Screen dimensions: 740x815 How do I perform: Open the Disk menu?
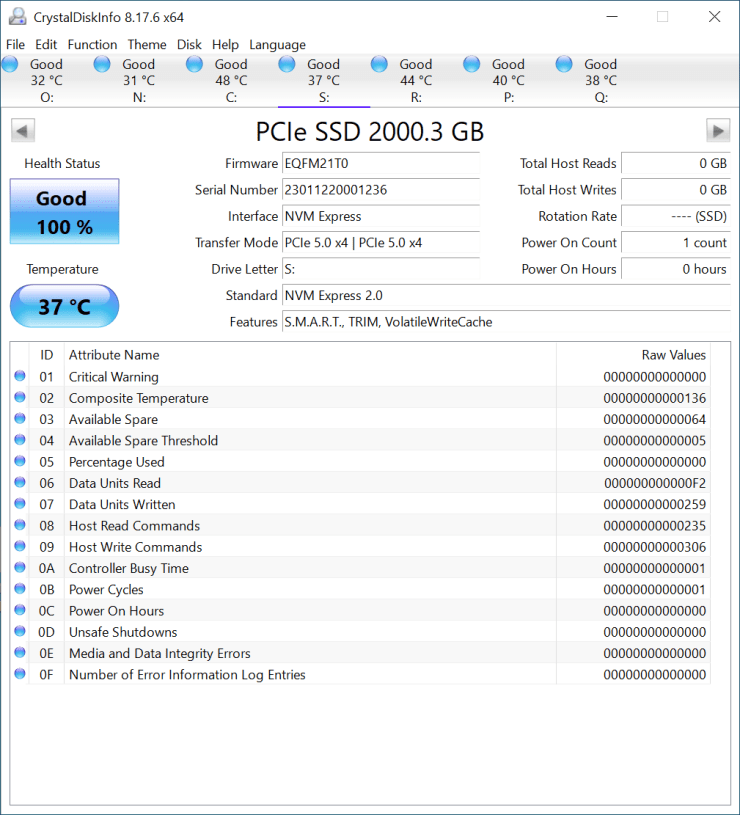(x=189, y=45)
